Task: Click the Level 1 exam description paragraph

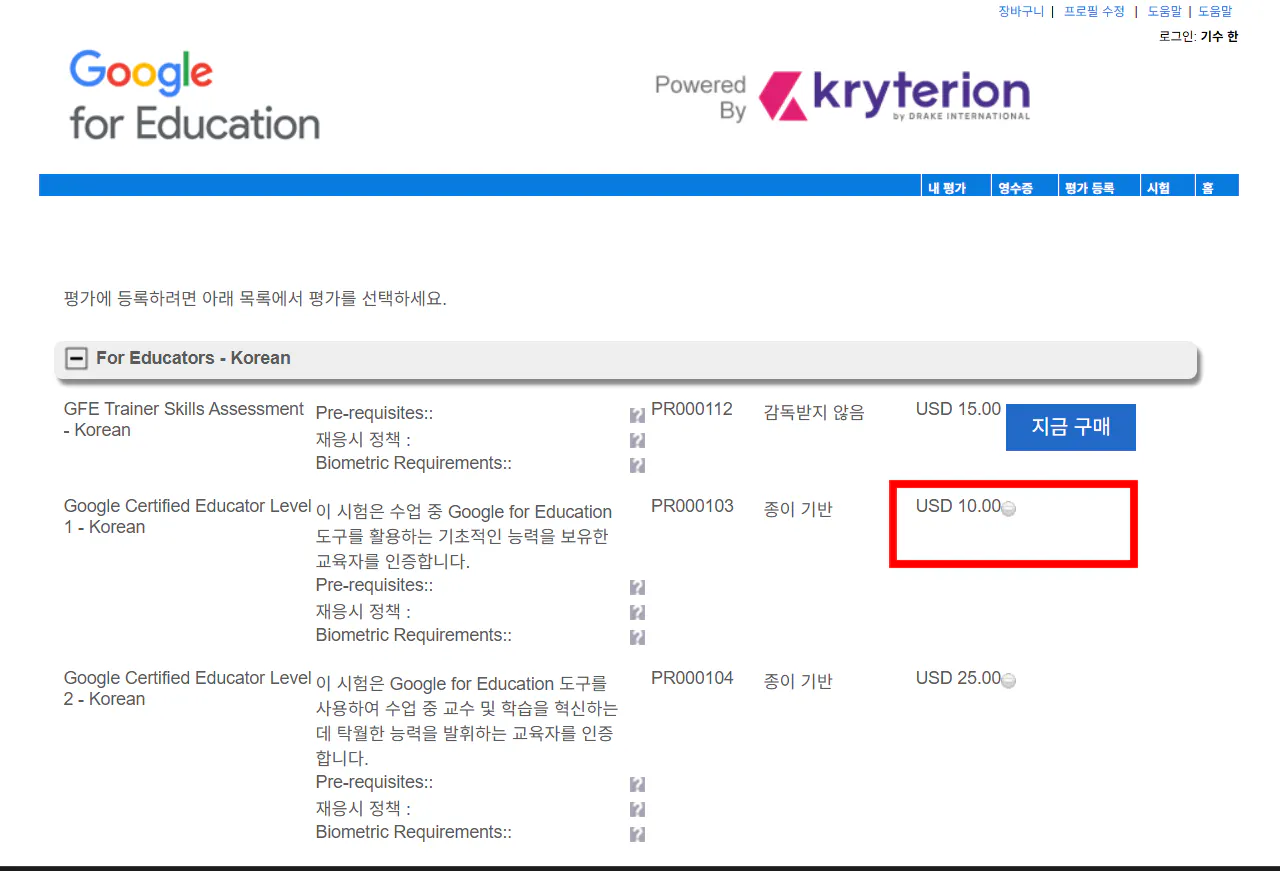Action: pyautogui.click(x=464, y=537)
